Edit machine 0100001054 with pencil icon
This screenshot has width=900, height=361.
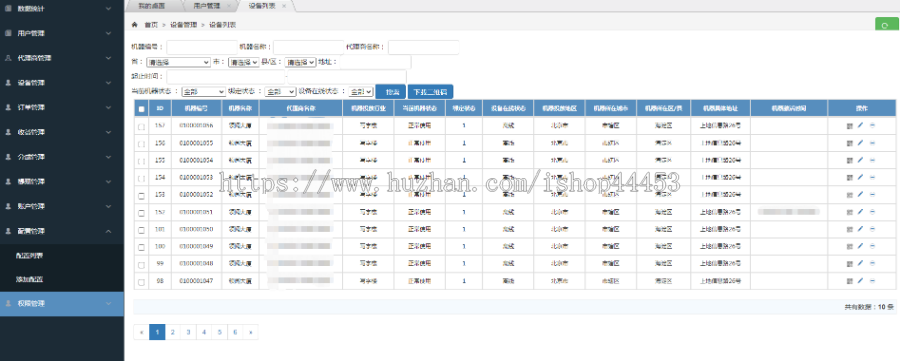tap(860, 160)
